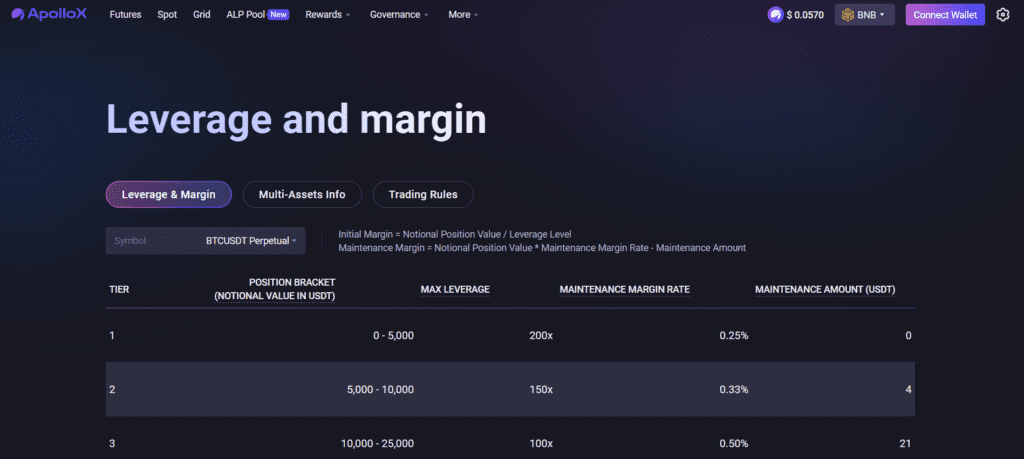
Task: Click the ApolloX logo
Action: tap(49, 14)
